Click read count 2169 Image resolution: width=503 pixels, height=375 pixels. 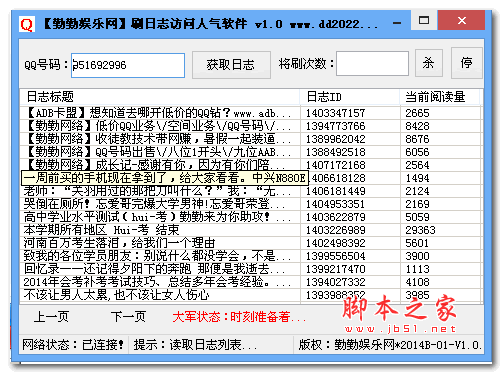pos(417,204)
